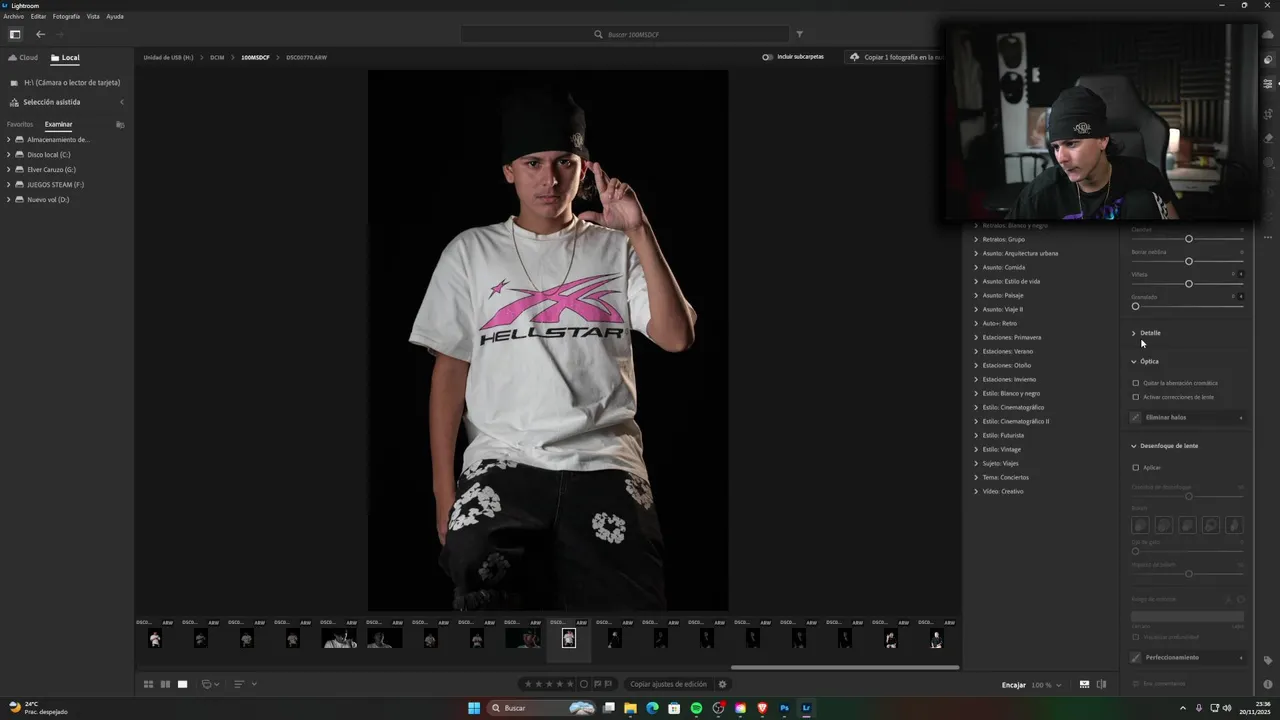Open the Perfeccionamiento tool
Viewport: 1280px width, 720px height.
(1187, 657)
